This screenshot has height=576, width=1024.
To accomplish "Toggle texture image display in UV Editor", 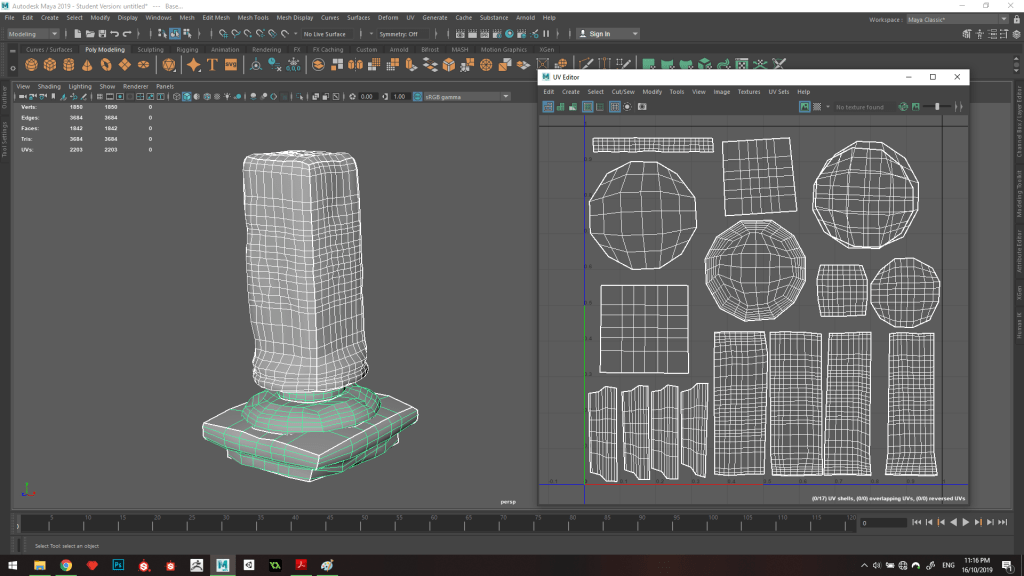I will [x=805, y=106].
